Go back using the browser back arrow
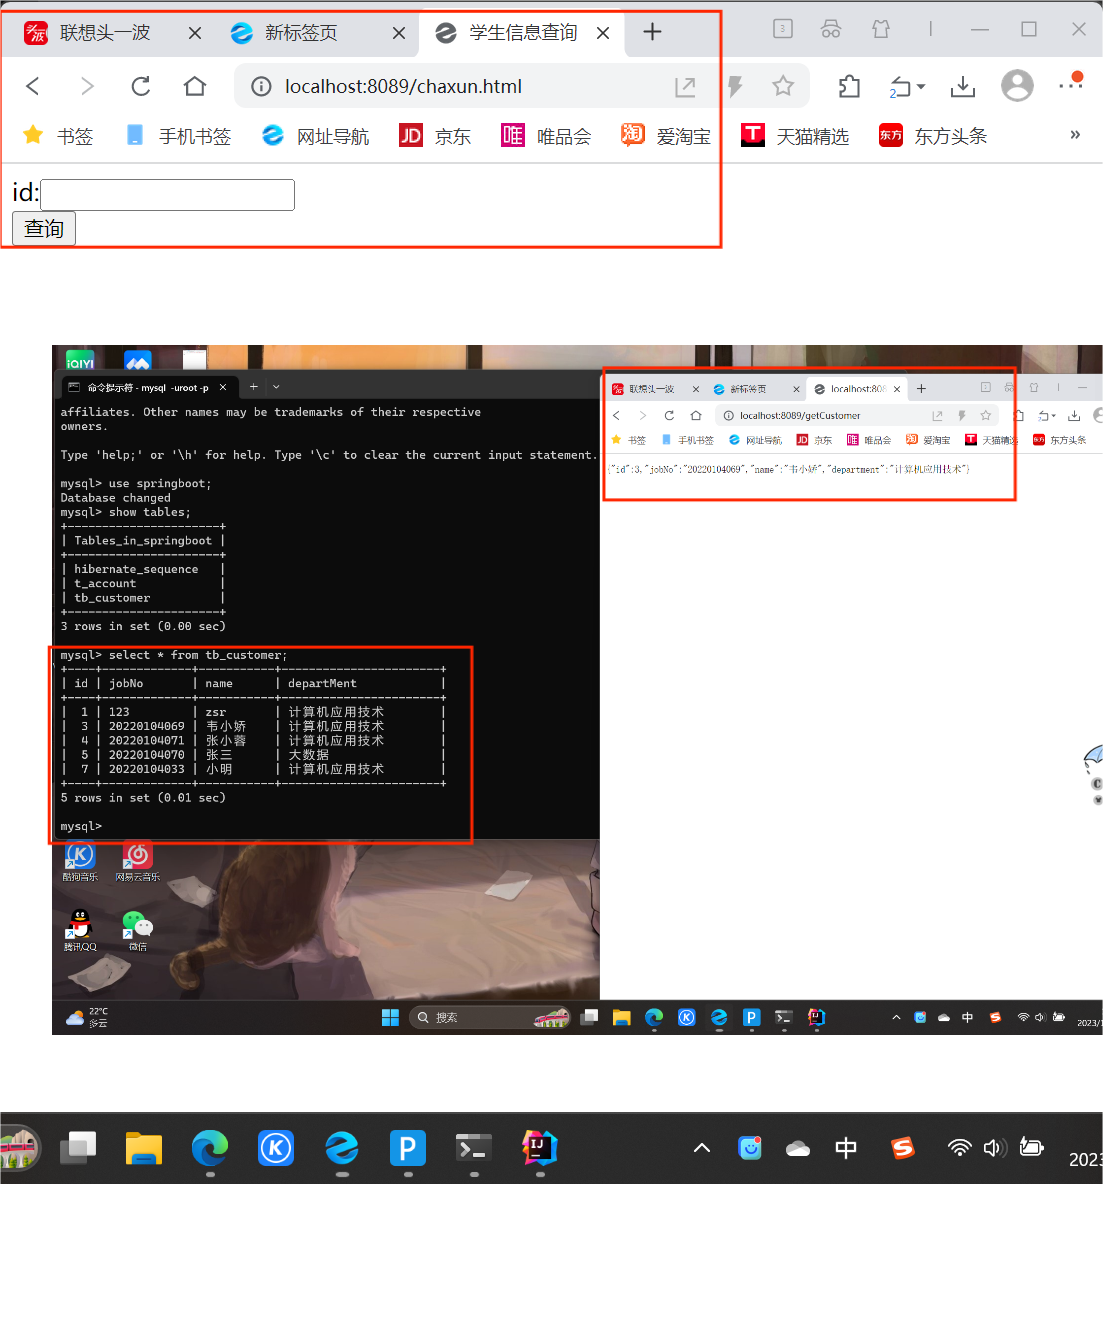This screenshot has width=1103, height=1329. click(33, 87)
